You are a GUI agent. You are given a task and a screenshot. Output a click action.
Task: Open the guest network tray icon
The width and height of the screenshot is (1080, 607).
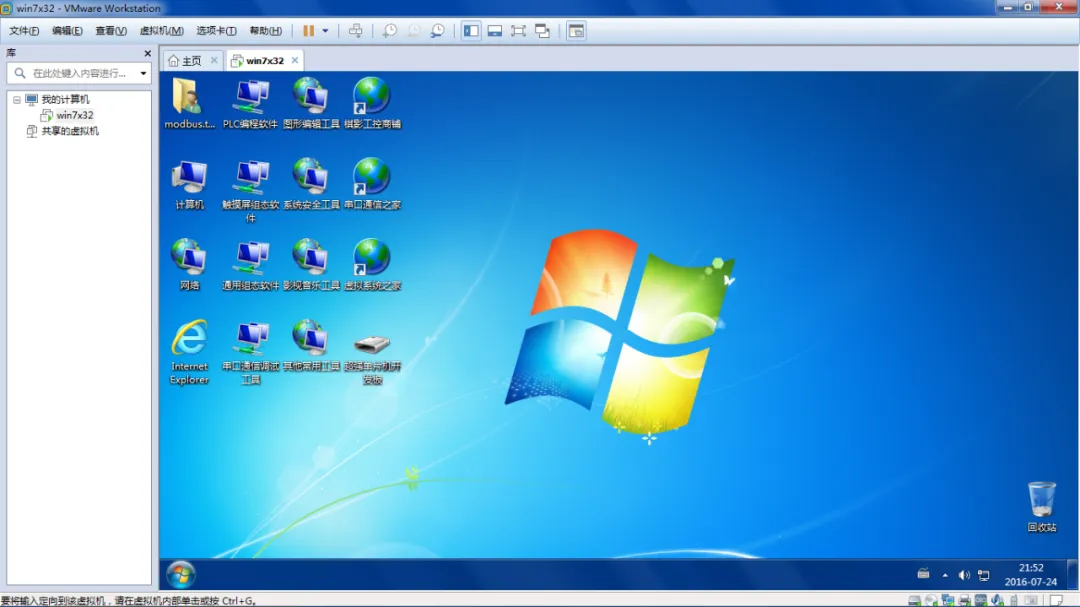(x=984, y=575)
